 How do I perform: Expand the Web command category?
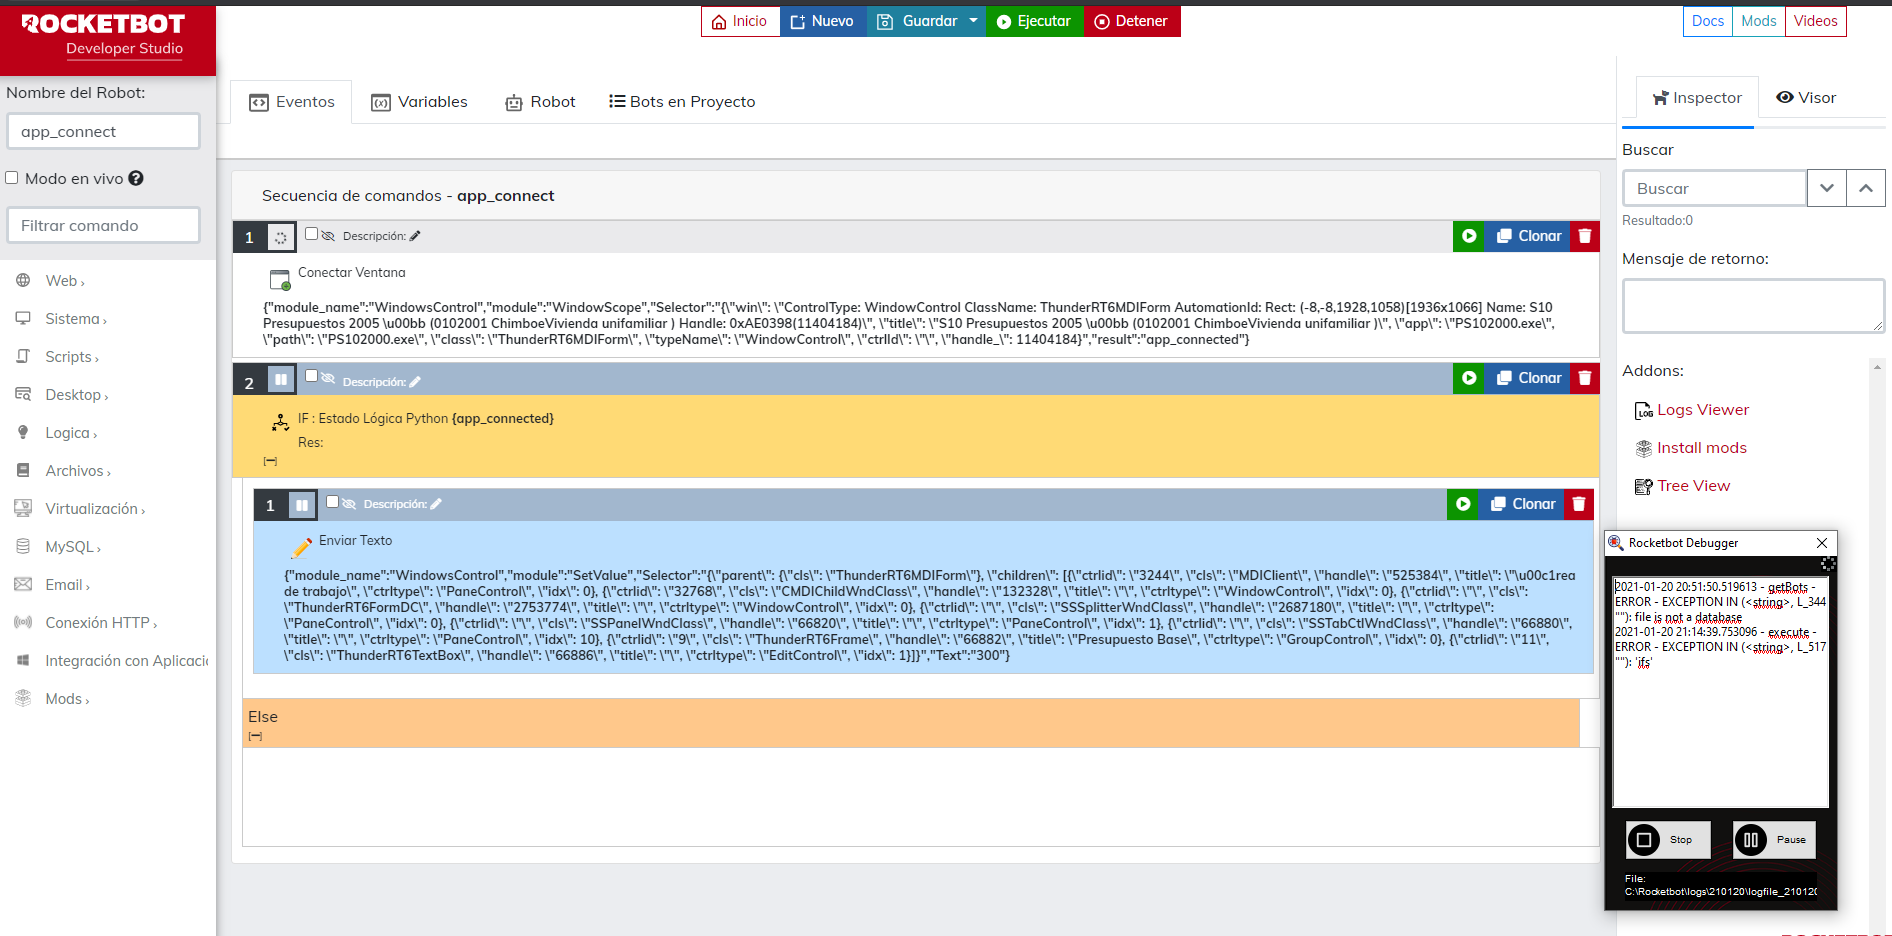pos(62,281)
